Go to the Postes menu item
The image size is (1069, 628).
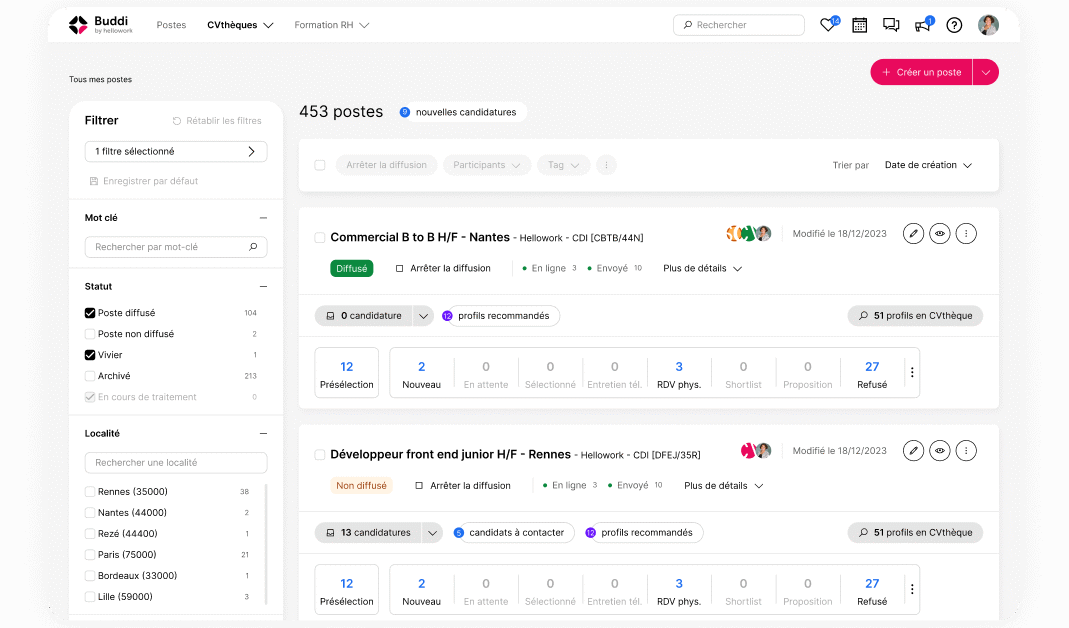pos(171,24)
